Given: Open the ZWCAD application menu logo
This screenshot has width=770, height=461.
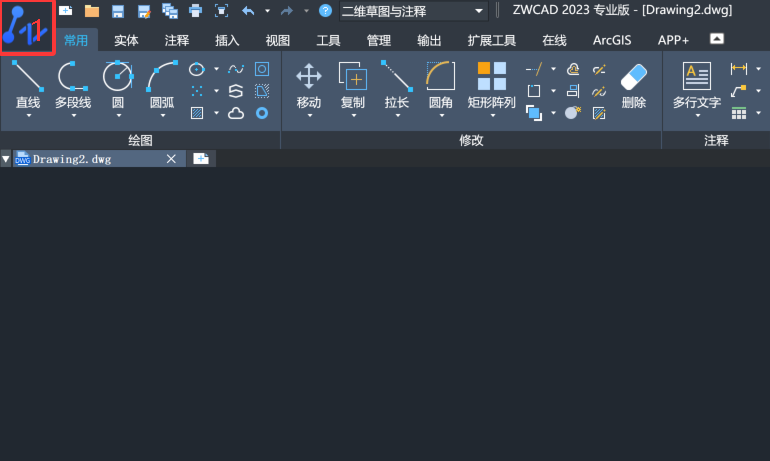Looking at the screenshot, I should pos(27,27).
